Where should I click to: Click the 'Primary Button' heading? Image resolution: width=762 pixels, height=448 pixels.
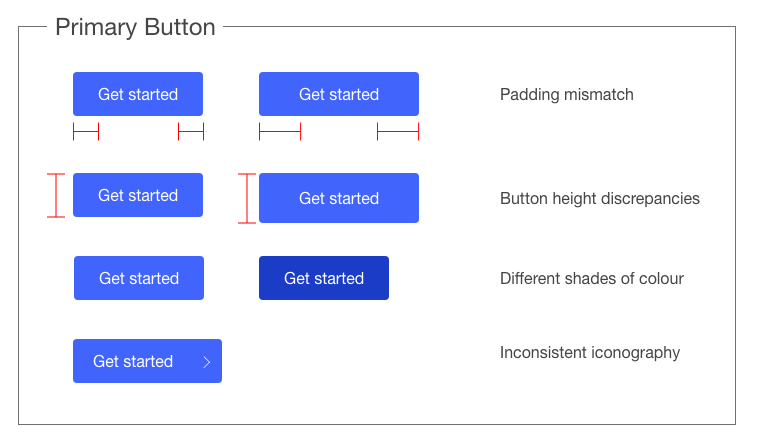(135, 27)
